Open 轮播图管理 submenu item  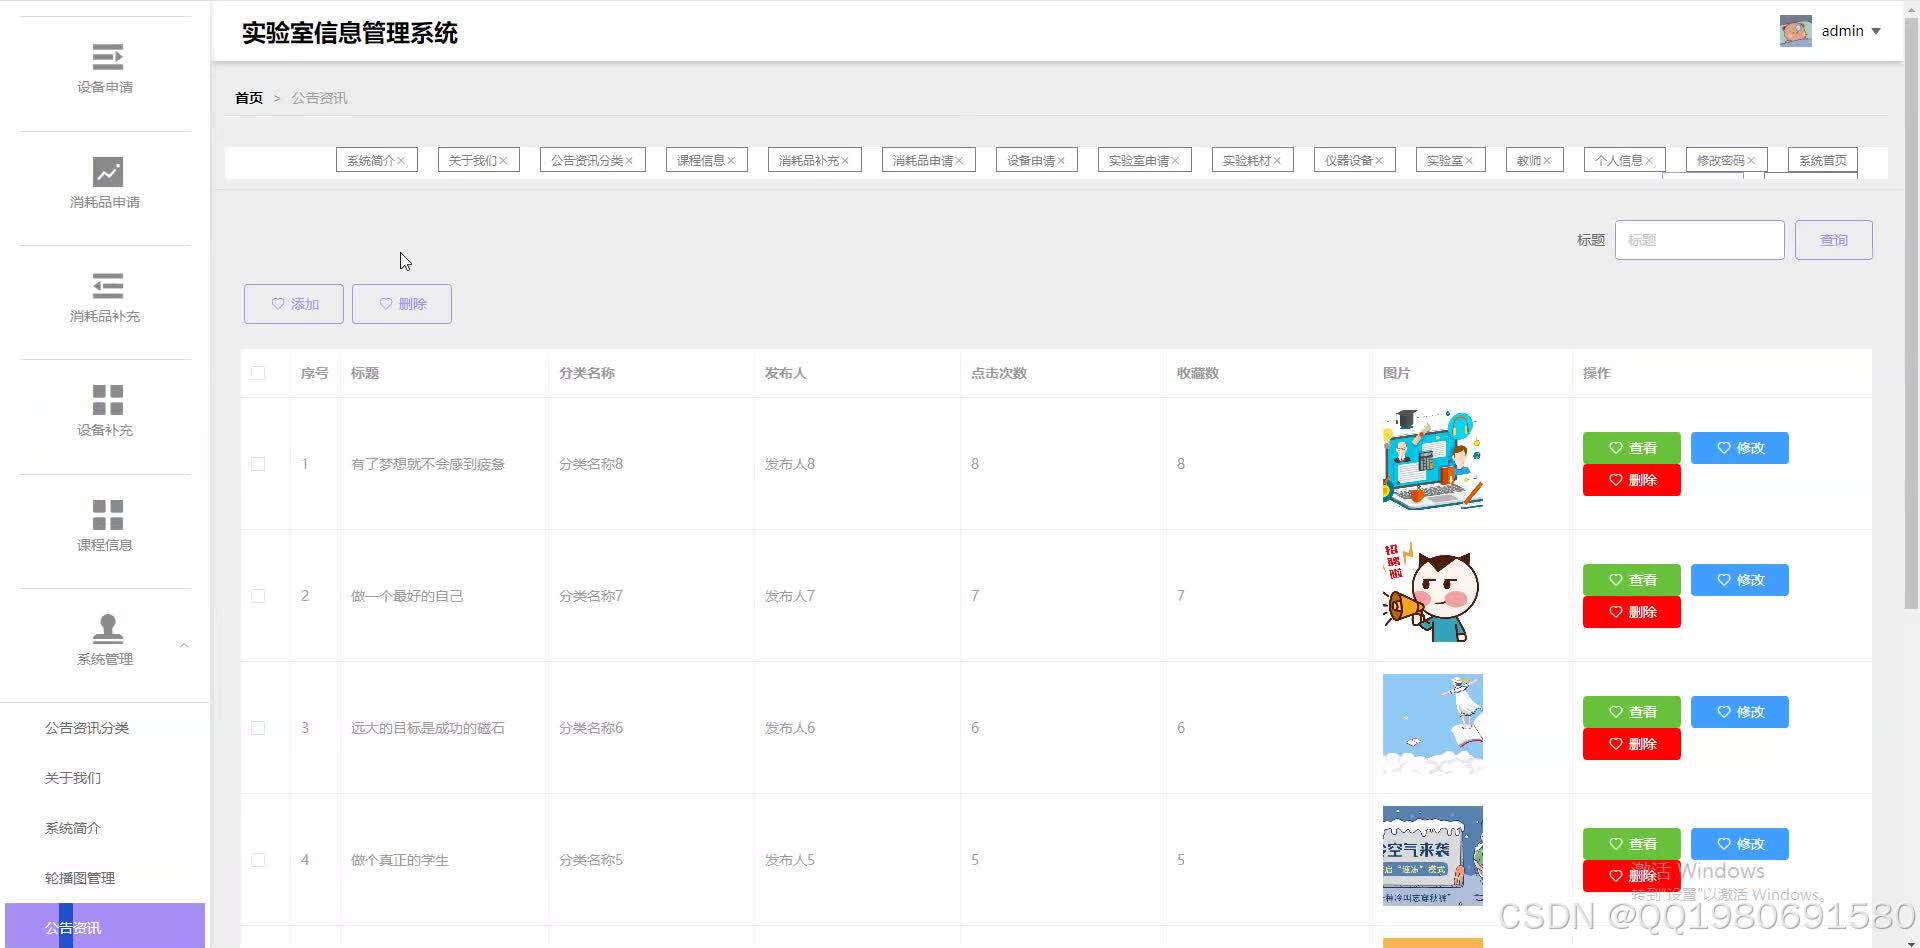[x=80, y=878]
